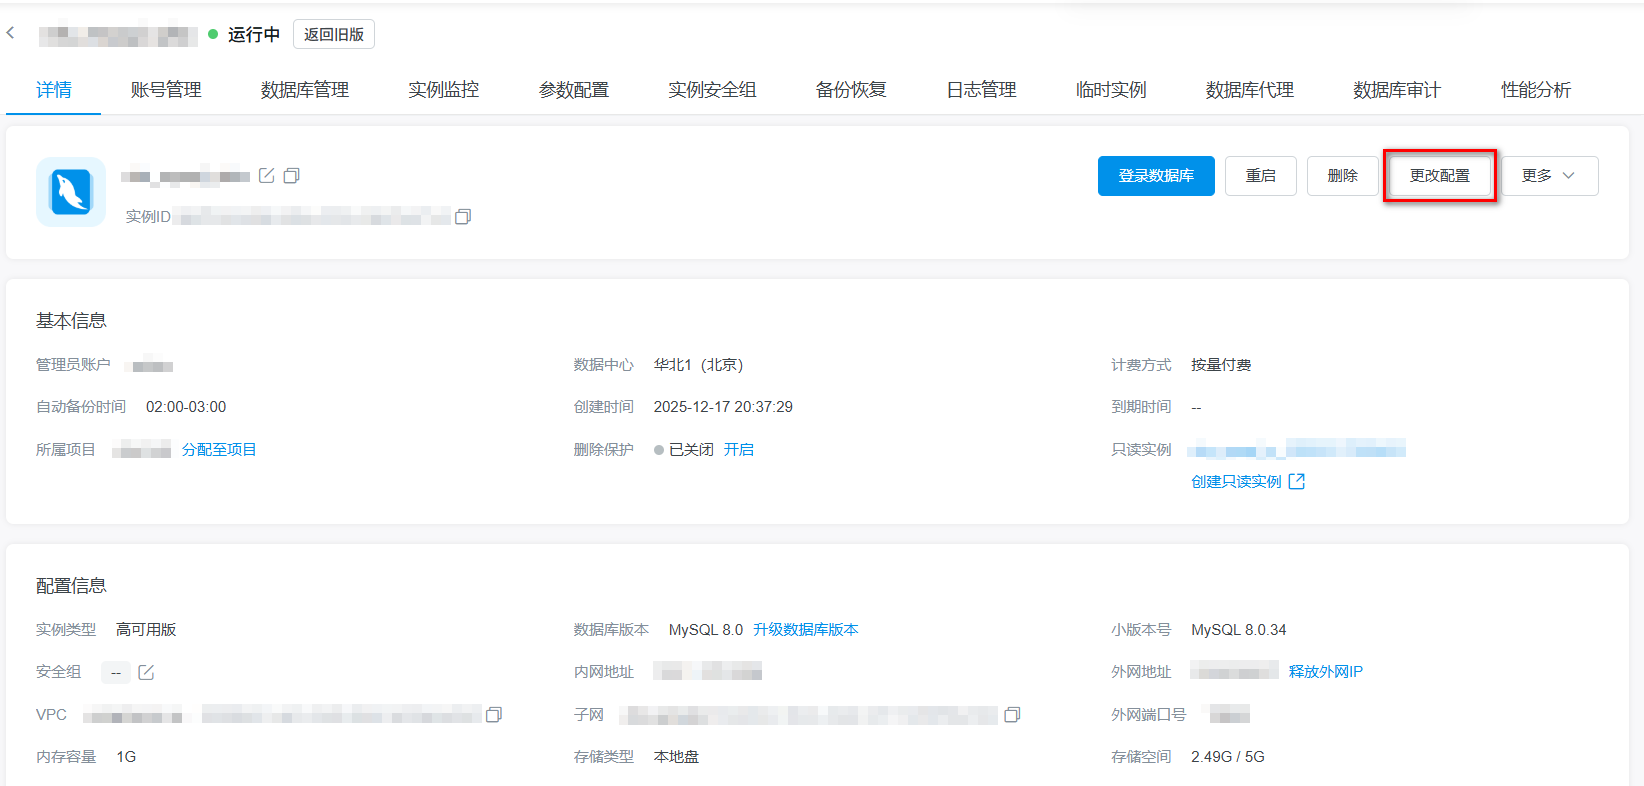1644x786 pixels.
Task: Open the 备份恢复 tab
Action: (x=851, y=90)
